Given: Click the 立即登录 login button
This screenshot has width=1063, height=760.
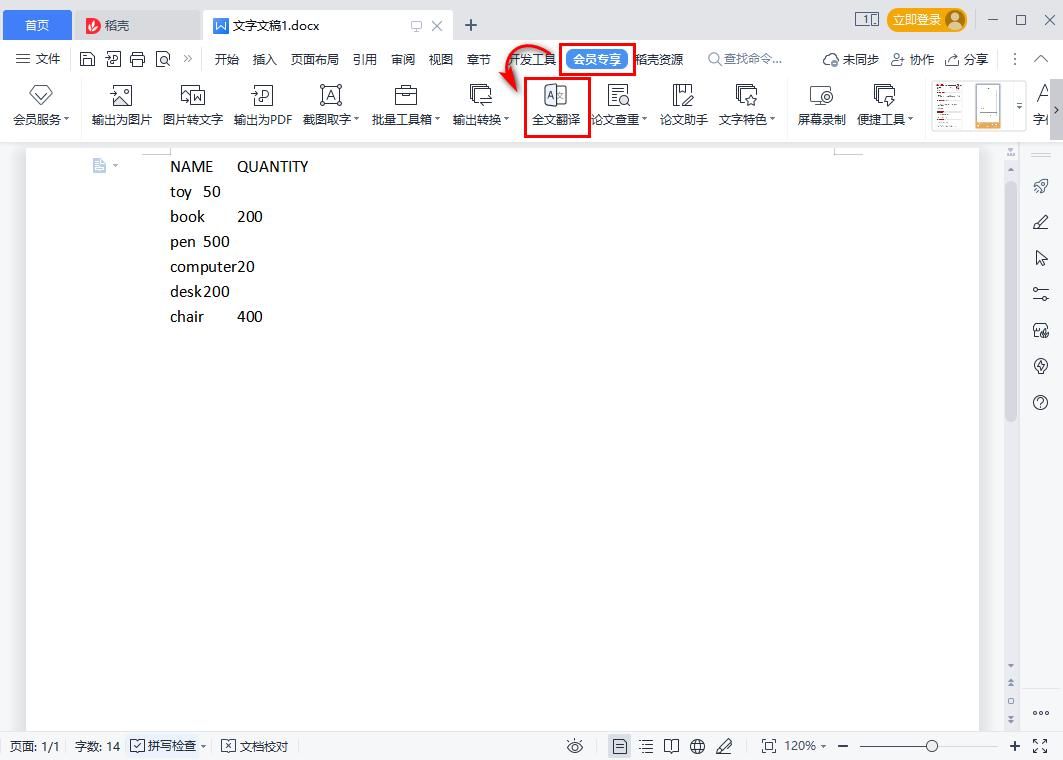Looking at the screenshot, I should 919,18.
